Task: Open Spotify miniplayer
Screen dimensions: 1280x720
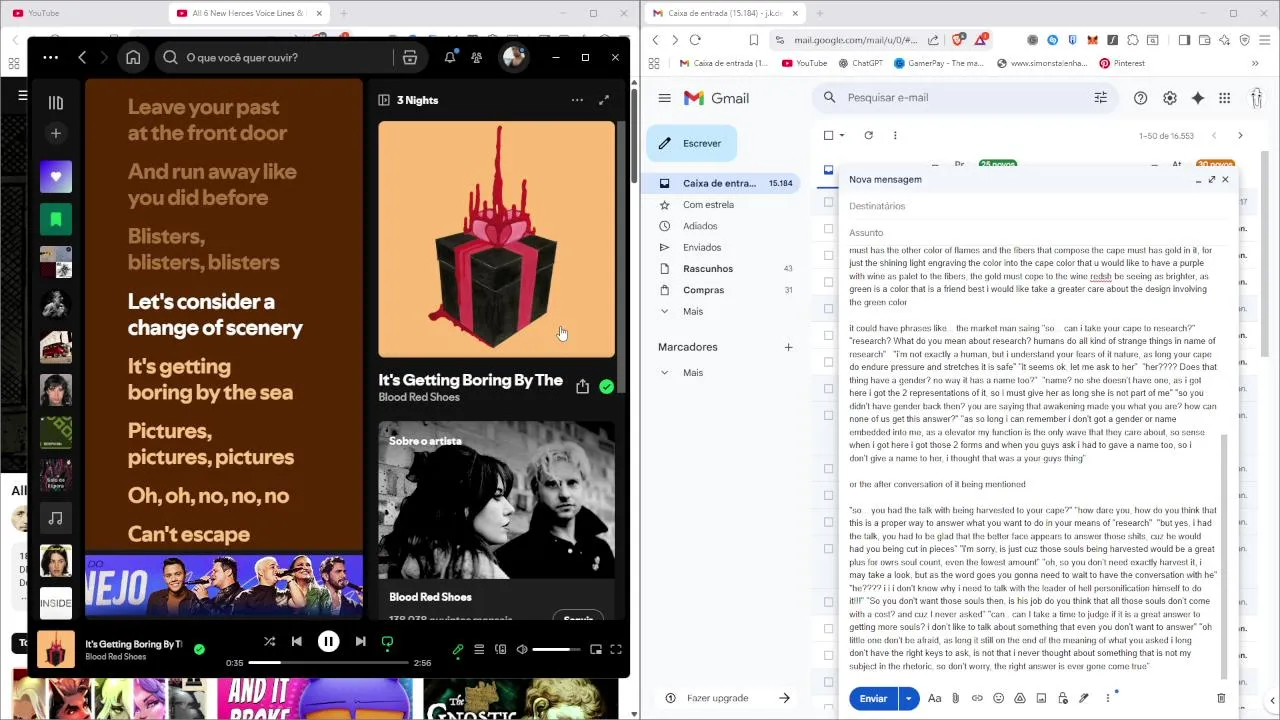Action: [595, 649]
